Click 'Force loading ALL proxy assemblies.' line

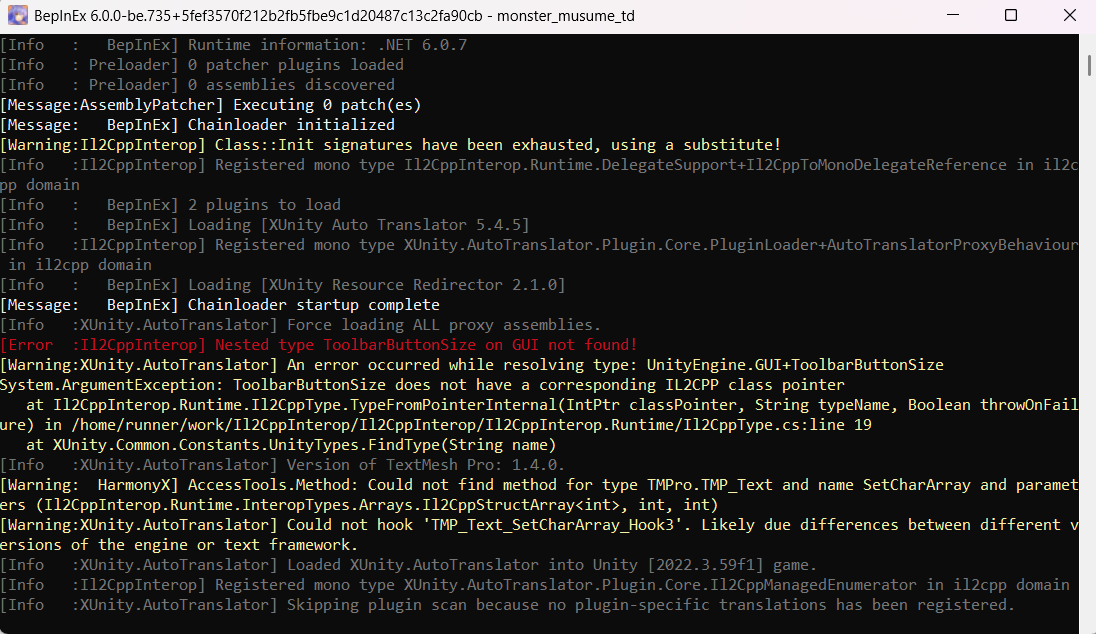301,325
